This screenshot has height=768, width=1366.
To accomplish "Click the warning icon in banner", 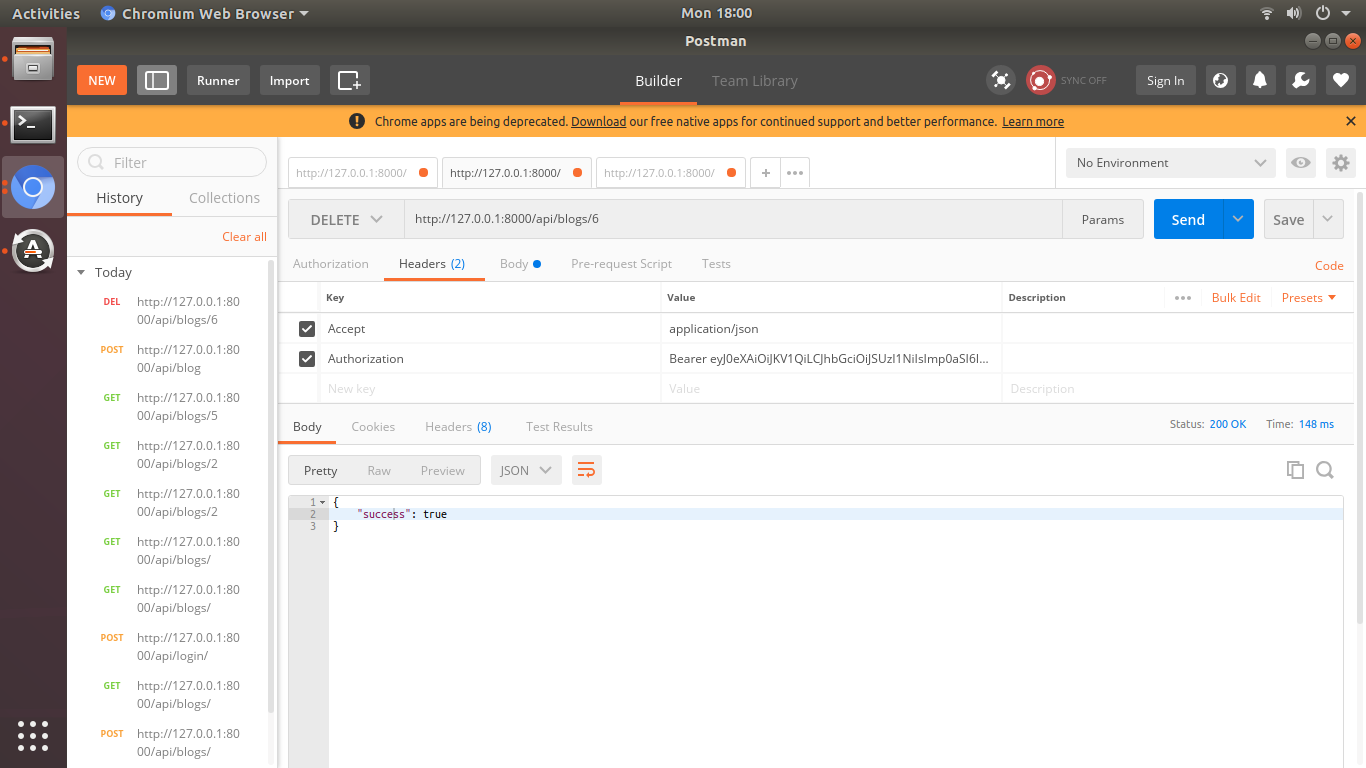I will pos(356,121).
